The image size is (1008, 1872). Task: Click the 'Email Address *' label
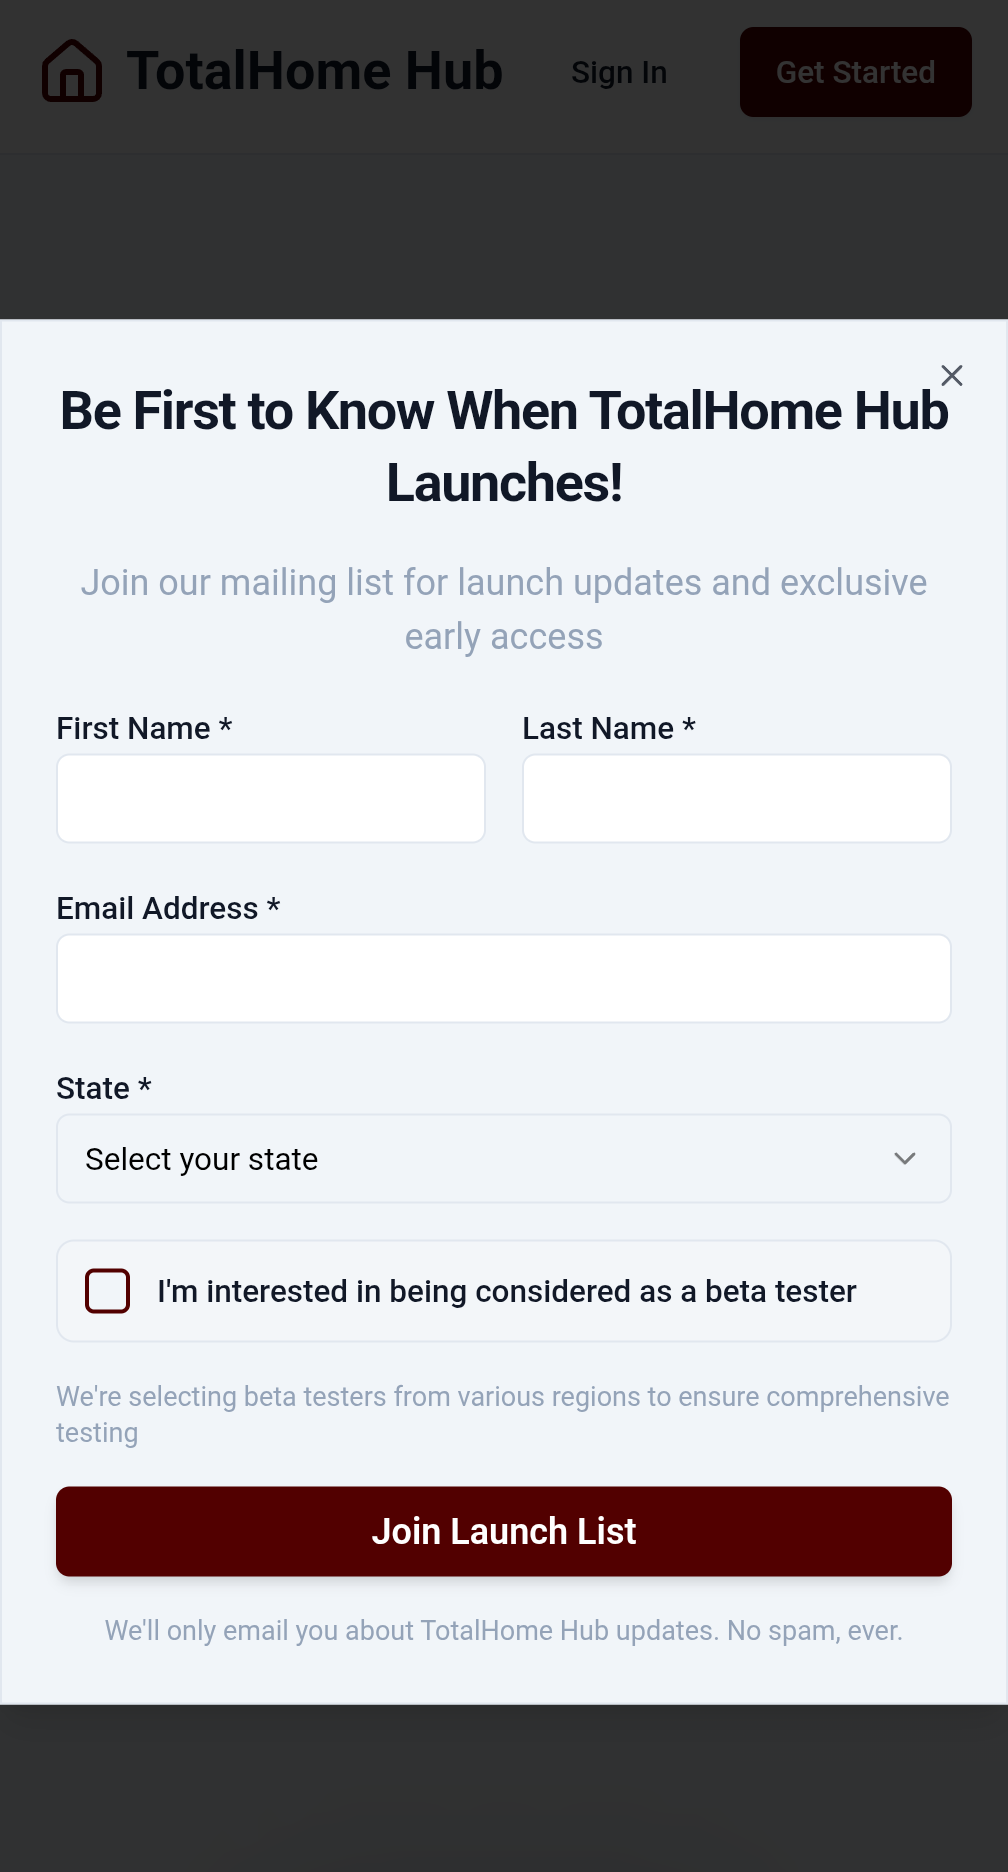point(168,909)
